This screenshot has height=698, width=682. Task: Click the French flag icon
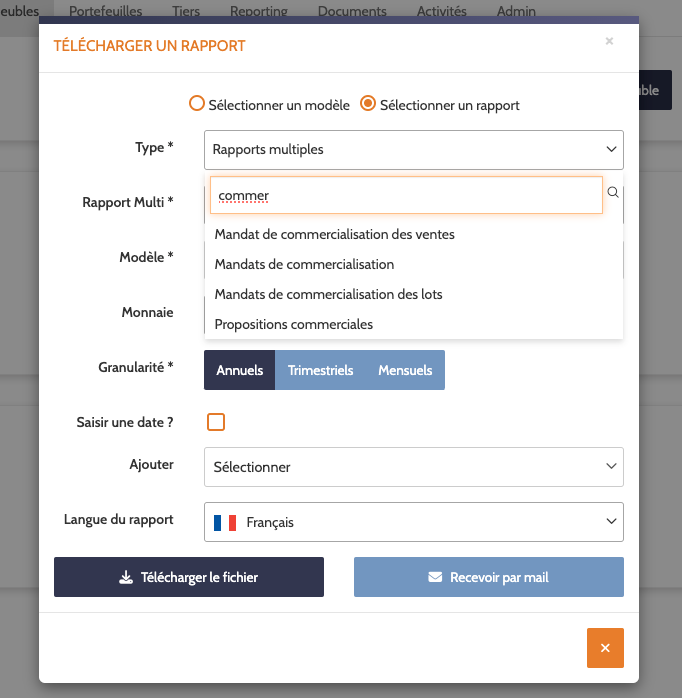click(x=225, y=522)
